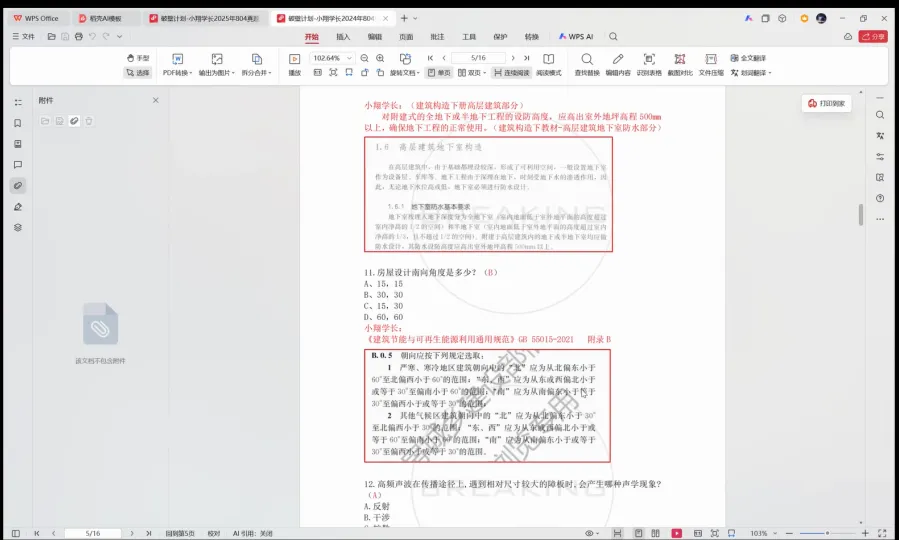The width and height of the screenshot is (899, 540).
Task: Click the 5/16 page number field in toolbar
Action: [x=478, y=58]
